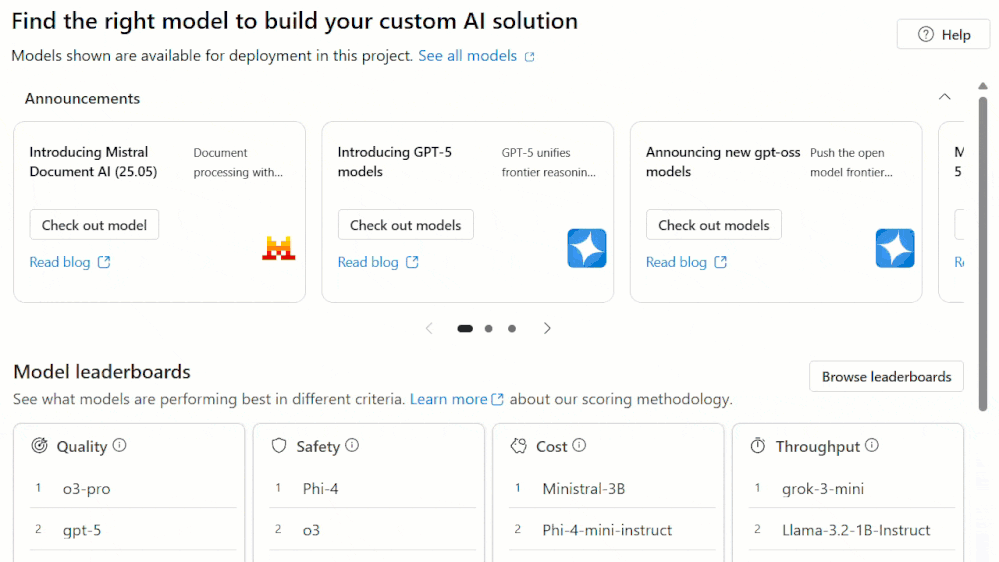The image size is (999, 562).
Task: Click the vertical scrollbar thumb
Action: [x=983, y=254]
